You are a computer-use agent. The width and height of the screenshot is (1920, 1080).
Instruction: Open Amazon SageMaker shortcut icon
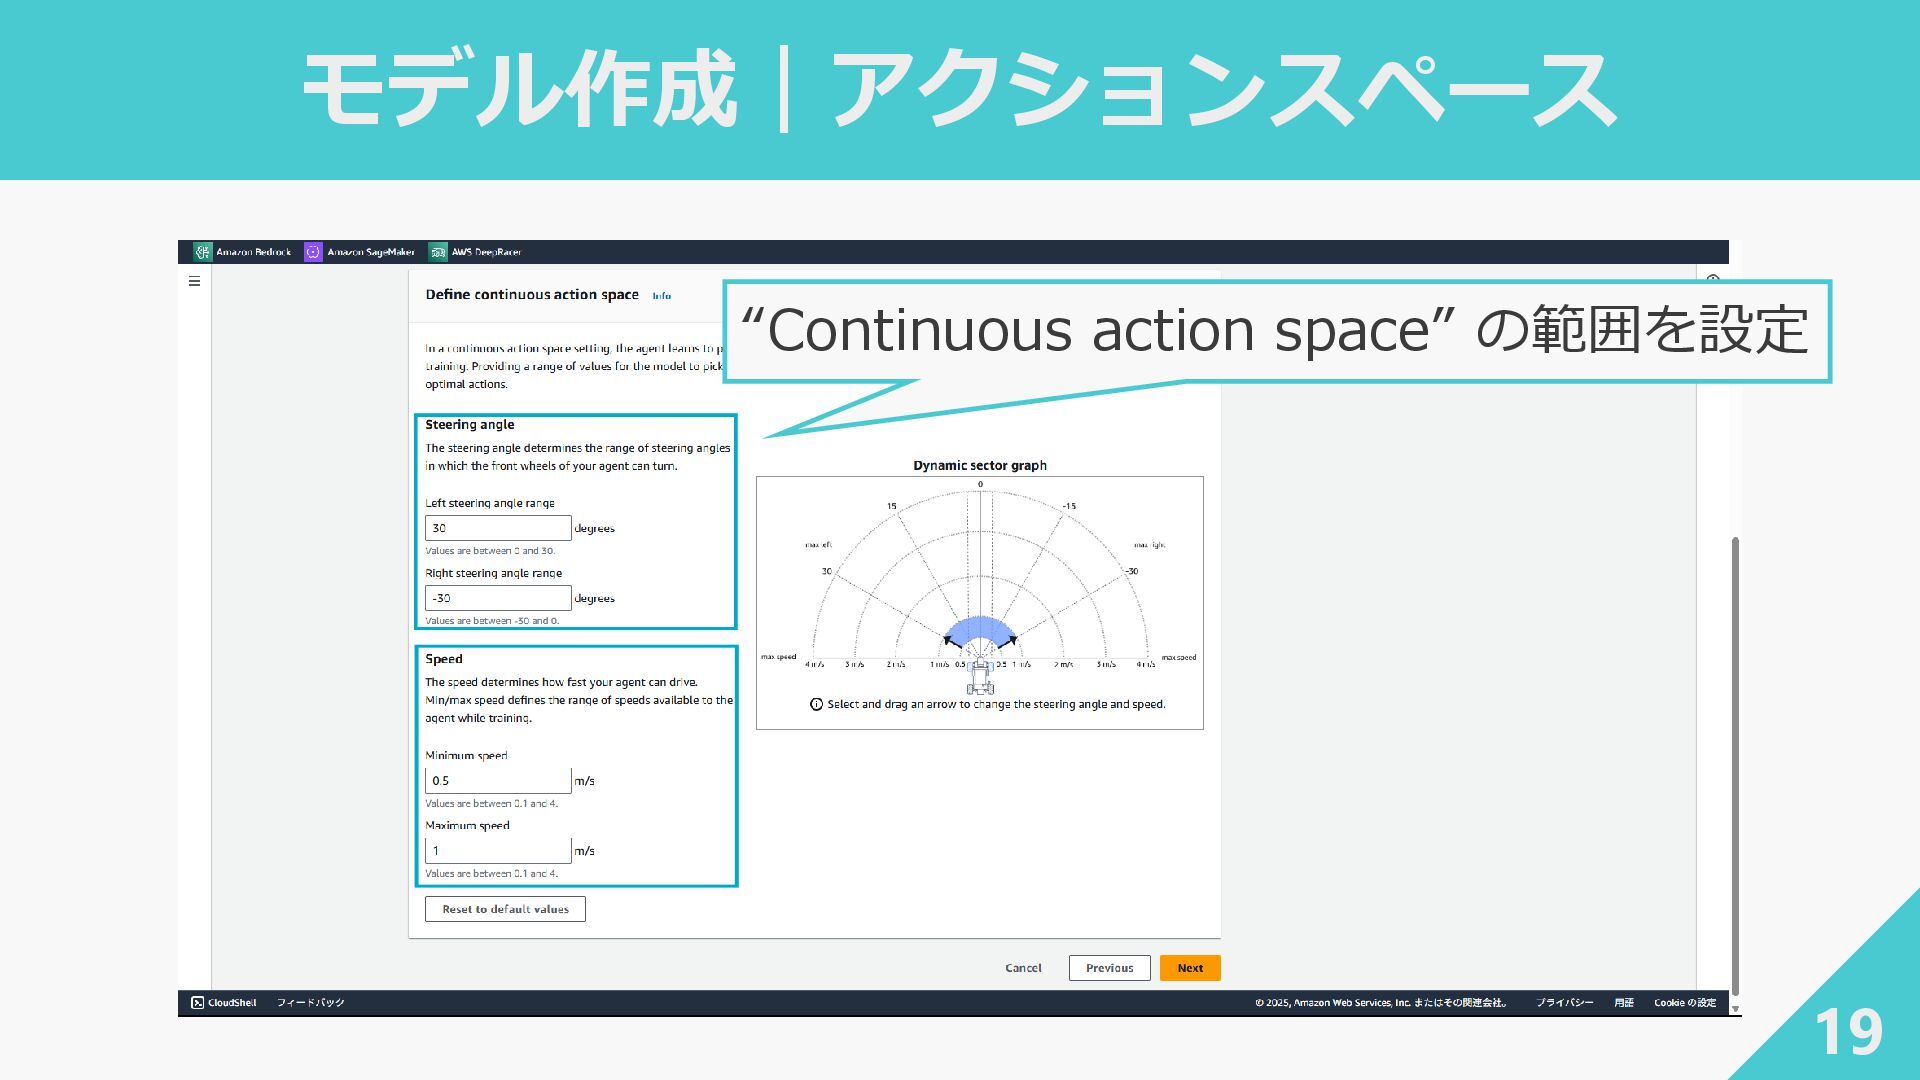313,252
